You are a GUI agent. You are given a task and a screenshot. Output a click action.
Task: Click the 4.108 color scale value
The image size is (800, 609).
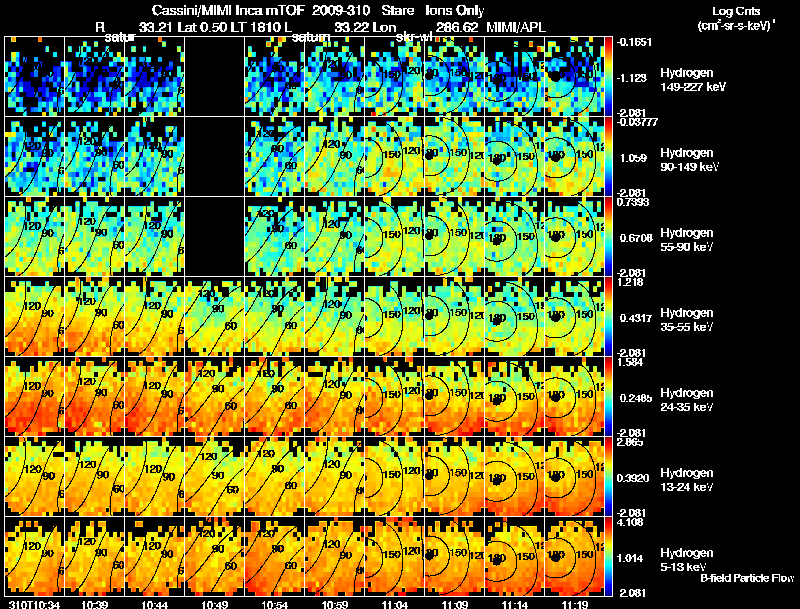(630, 522)
